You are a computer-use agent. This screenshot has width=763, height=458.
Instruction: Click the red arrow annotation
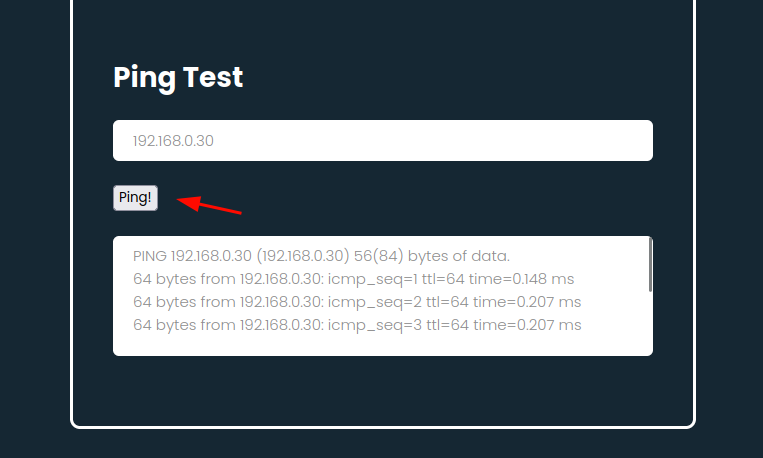tap(209, 204)
